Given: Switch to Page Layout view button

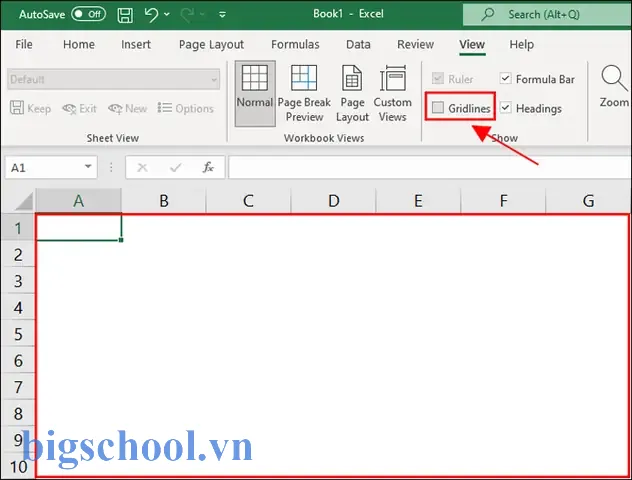Looking at the screenshot, I should (x=352, y=94).
